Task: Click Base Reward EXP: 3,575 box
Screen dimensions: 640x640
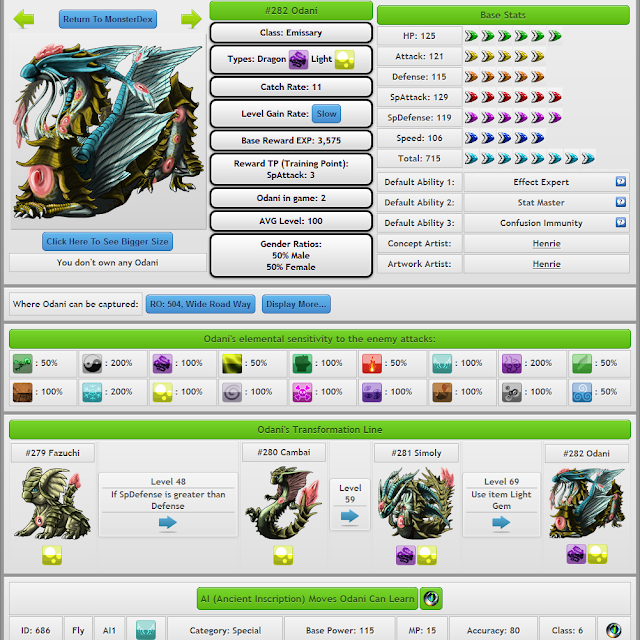Action: tap(291, 140)
